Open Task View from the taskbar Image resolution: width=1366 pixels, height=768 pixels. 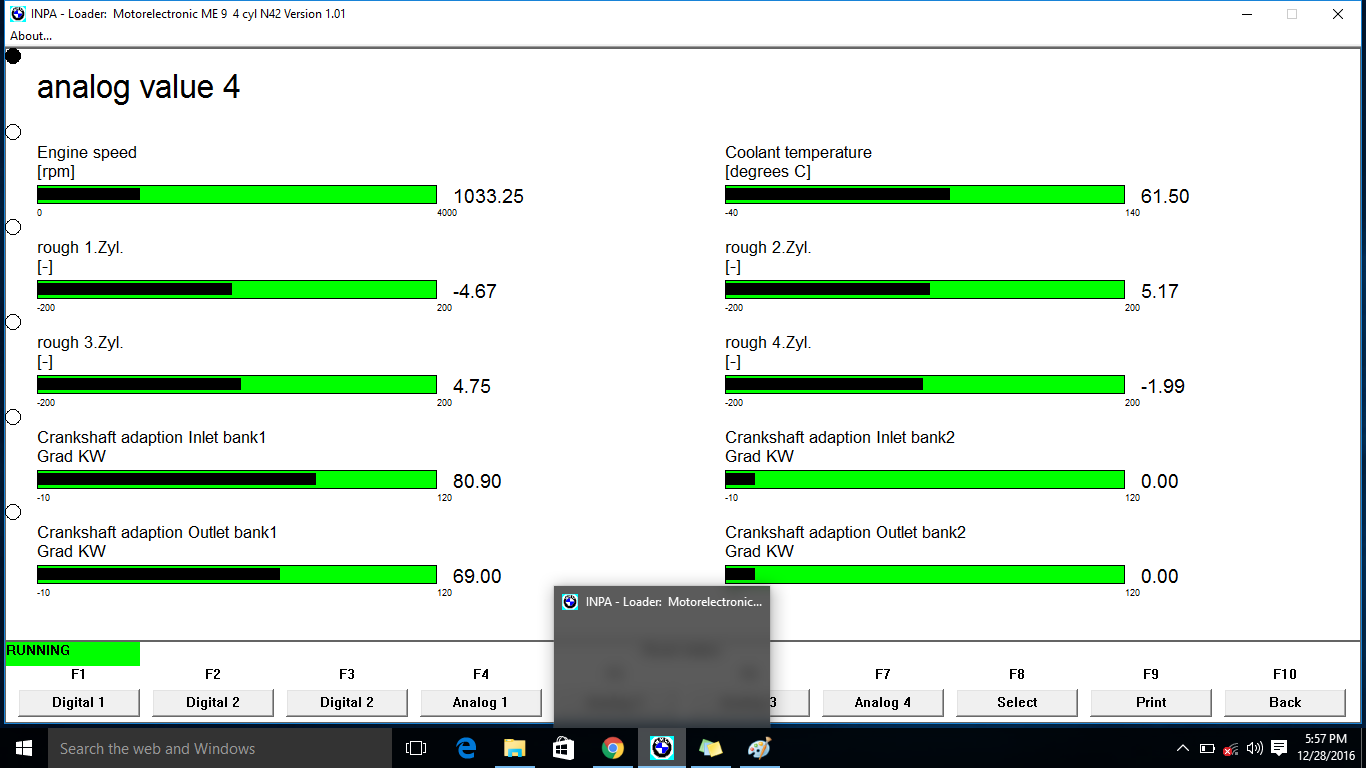(x=416, y=748)
